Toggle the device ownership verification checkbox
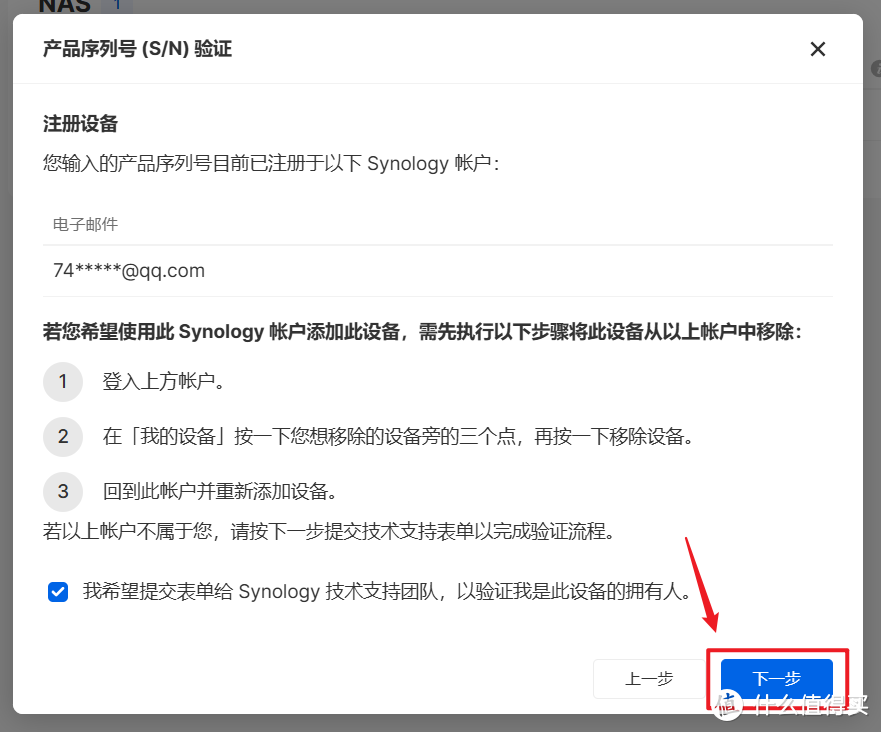This screenshot has height=732, width=881. 58,591
